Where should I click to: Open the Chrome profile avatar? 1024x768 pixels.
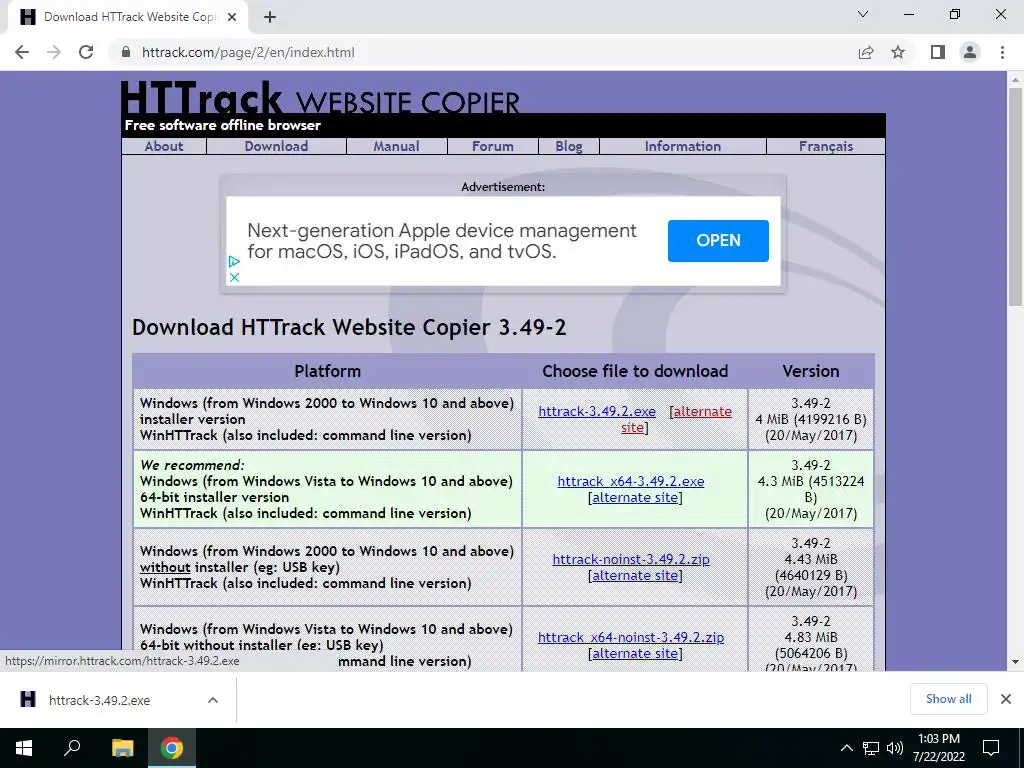970,52
